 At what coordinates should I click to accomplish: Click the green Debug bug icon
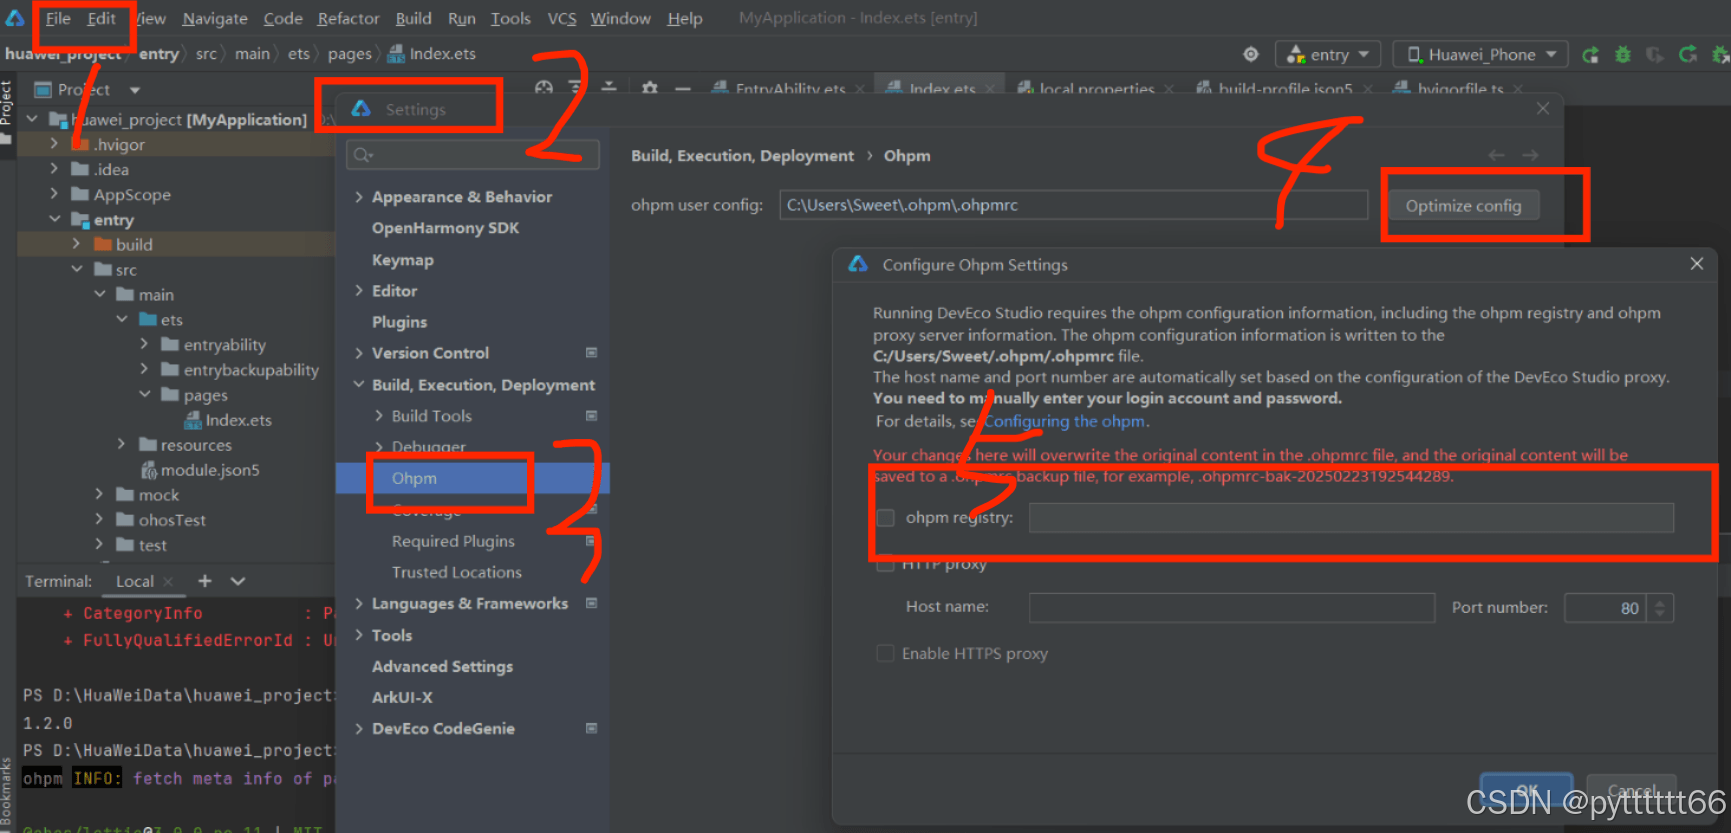1622,54
